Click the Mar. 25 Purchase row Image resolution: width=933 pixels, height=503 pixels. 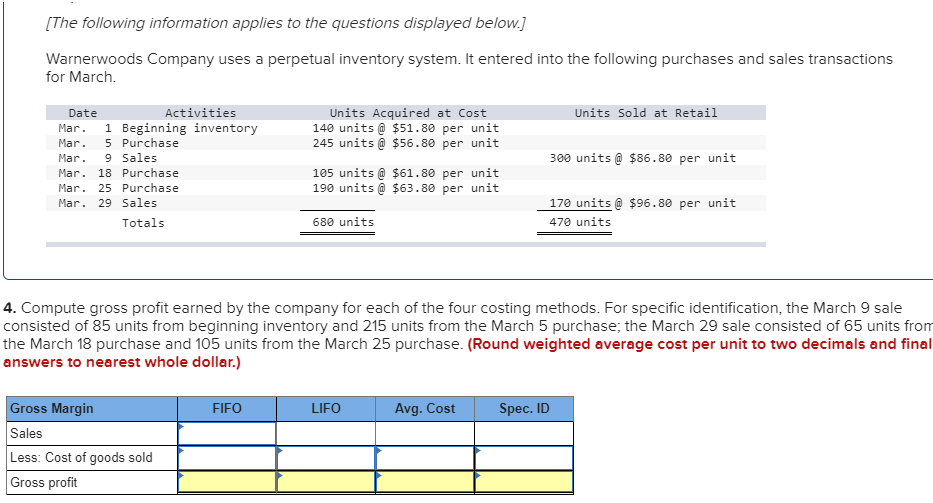tap(406, 188)
